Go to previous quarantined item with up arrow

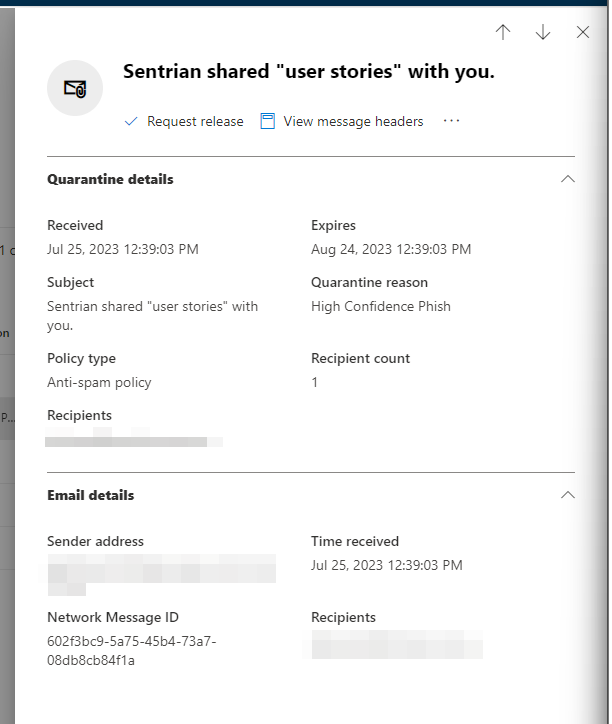pos(503,32)
